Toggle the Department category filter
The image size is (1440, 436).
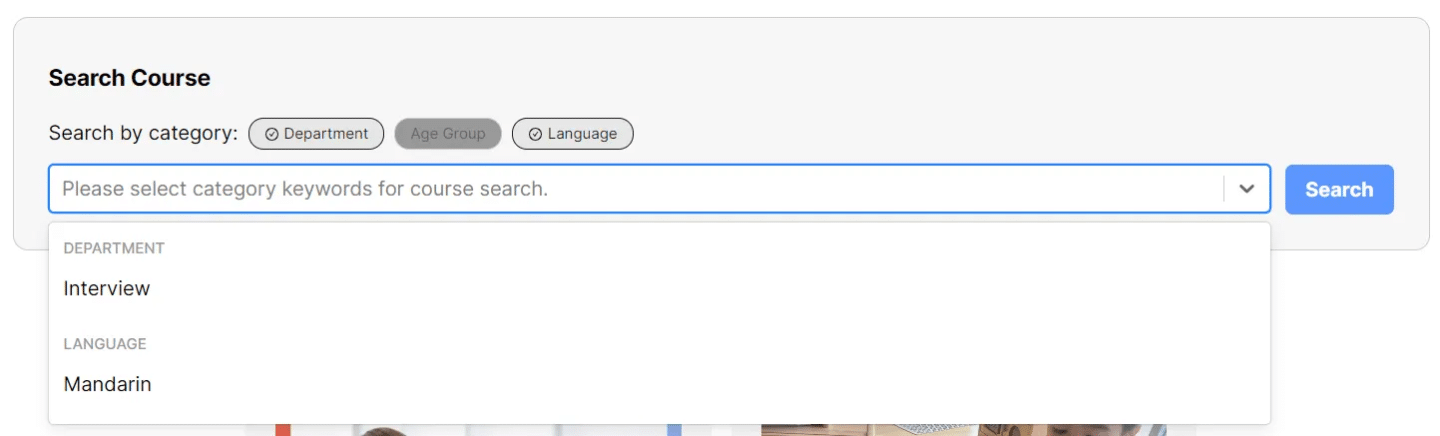[x=316, y=134]
